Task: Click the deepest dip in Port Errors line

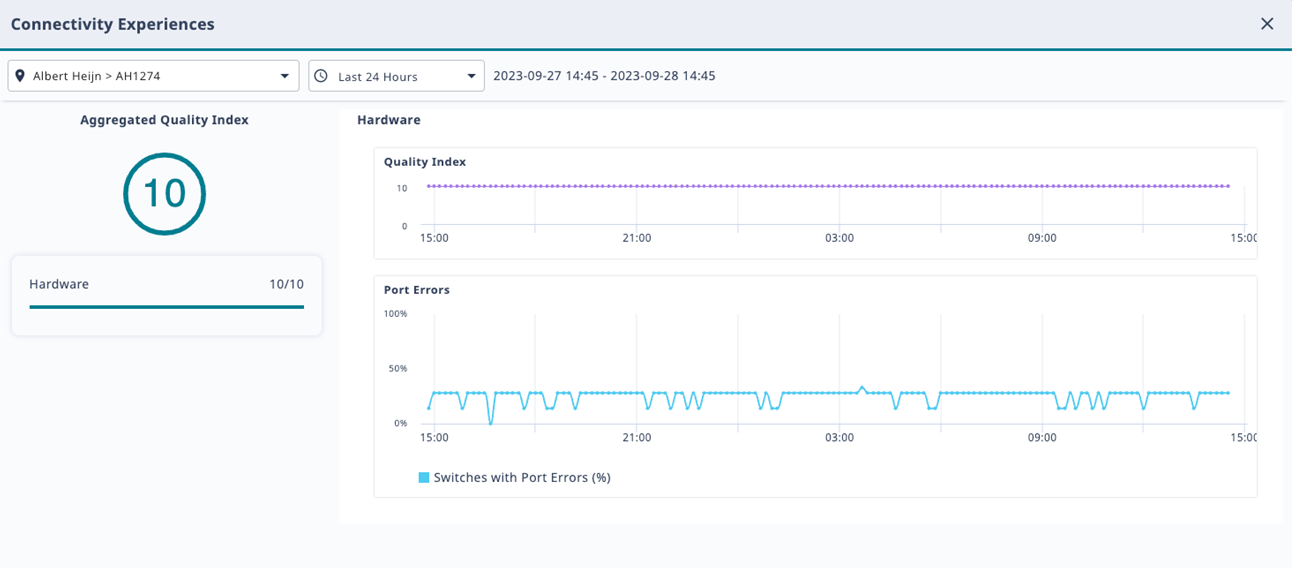Action: click(x=490, y=423)
